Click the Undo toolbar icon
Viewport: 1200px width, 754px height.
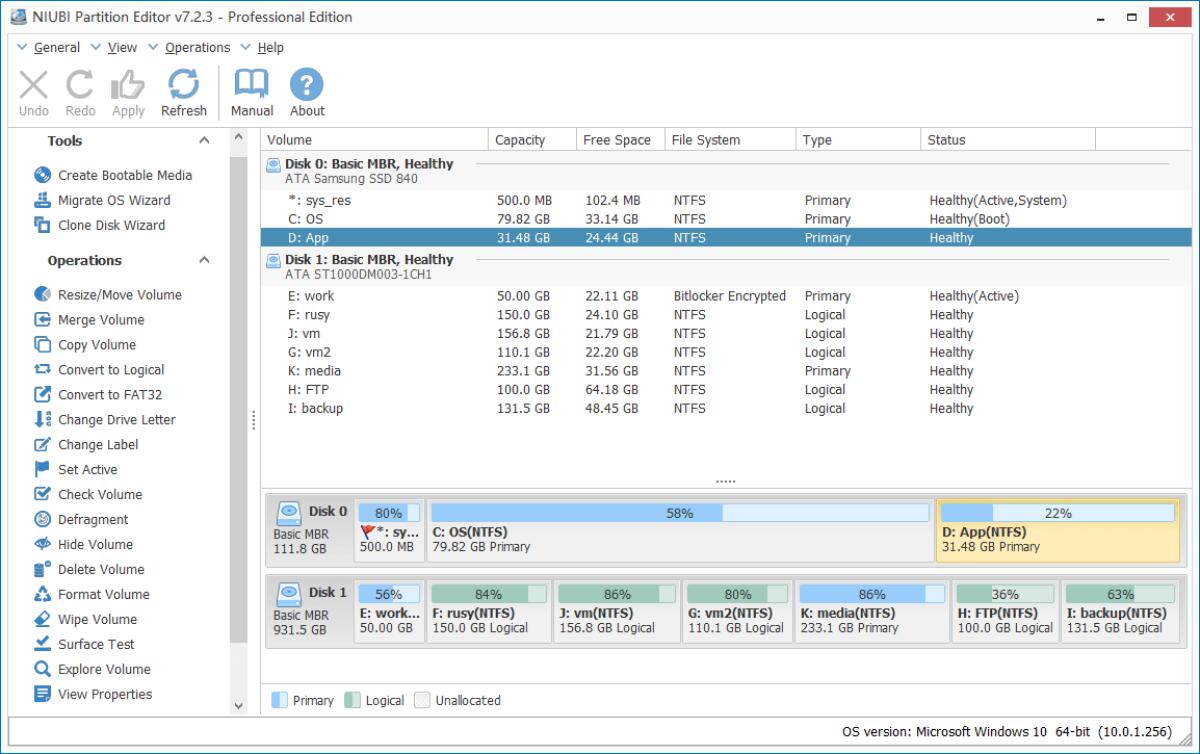pos(33,91)
